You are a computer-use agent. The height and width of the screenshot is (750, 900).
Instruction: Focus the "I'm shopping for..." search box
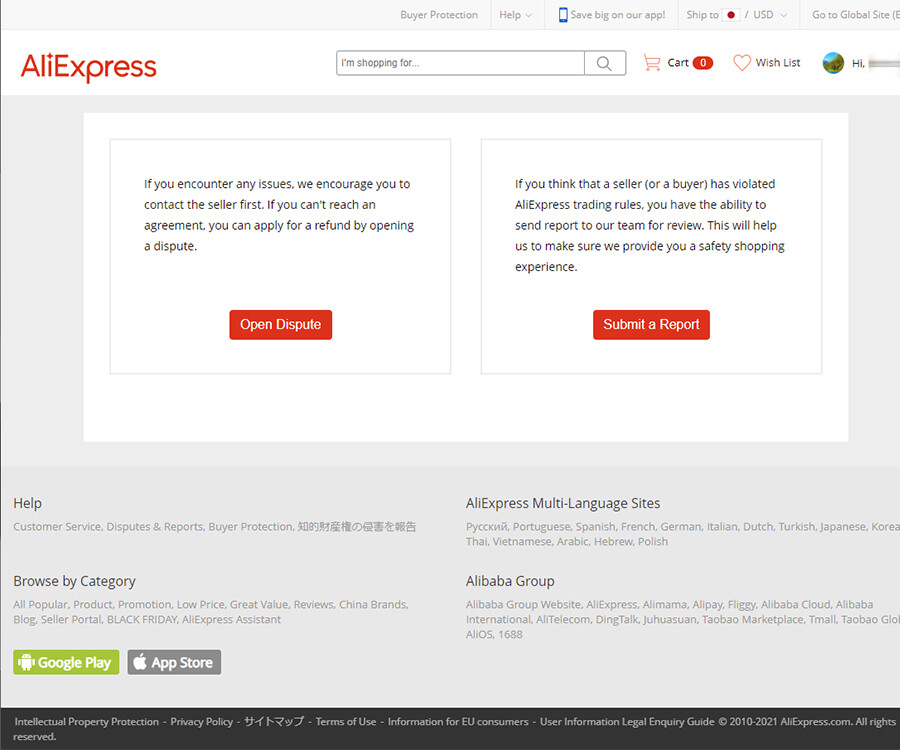[460, 63]
